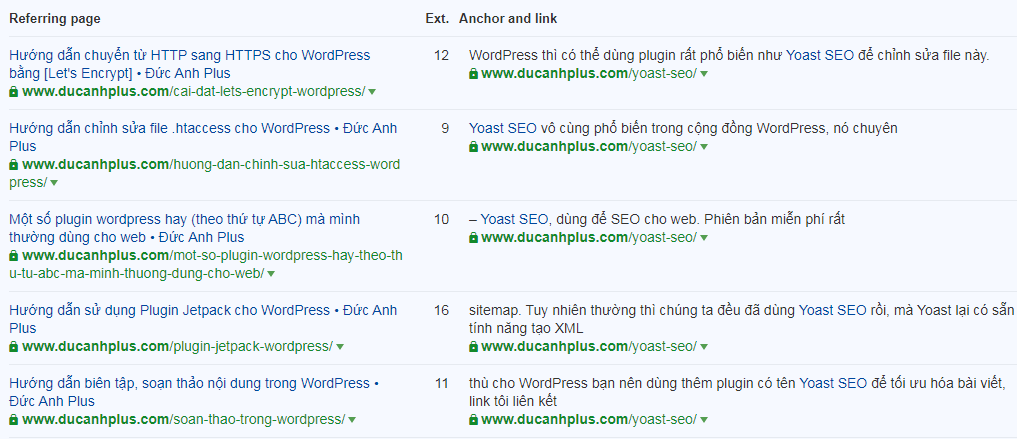
Task: Open the Plugin Jetpack guide page title
Action: (203, 318)
